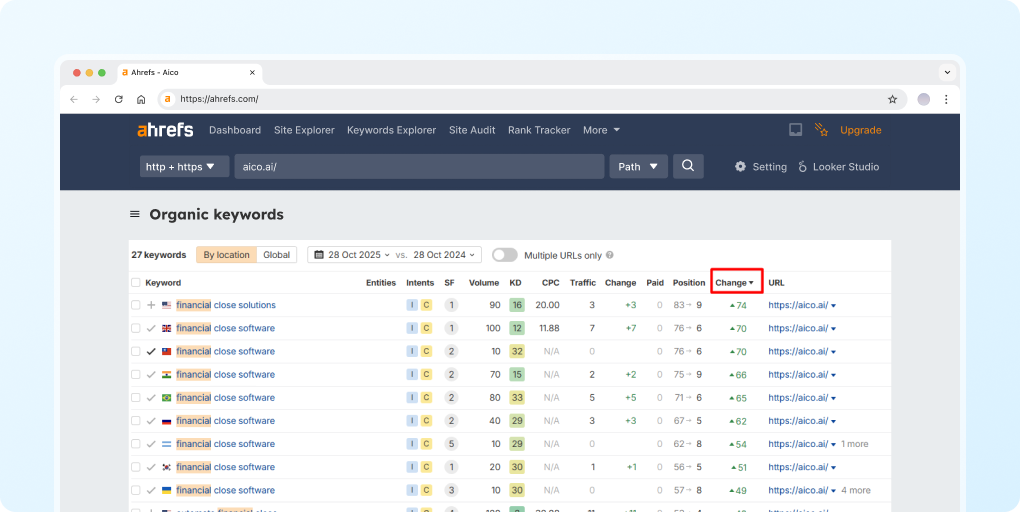The image size is (1020, 512).
Task: Open the Site Explorer menu item
Action: click(x=304, y=130)
